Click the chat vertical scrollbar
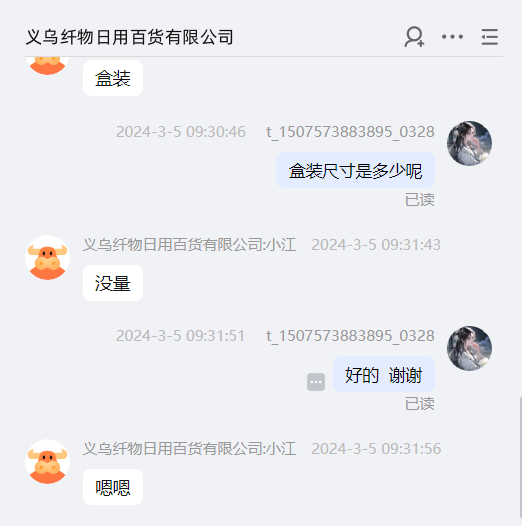Image resolution: width=522 pixels, height=526 pixels. tap(520, 458)
